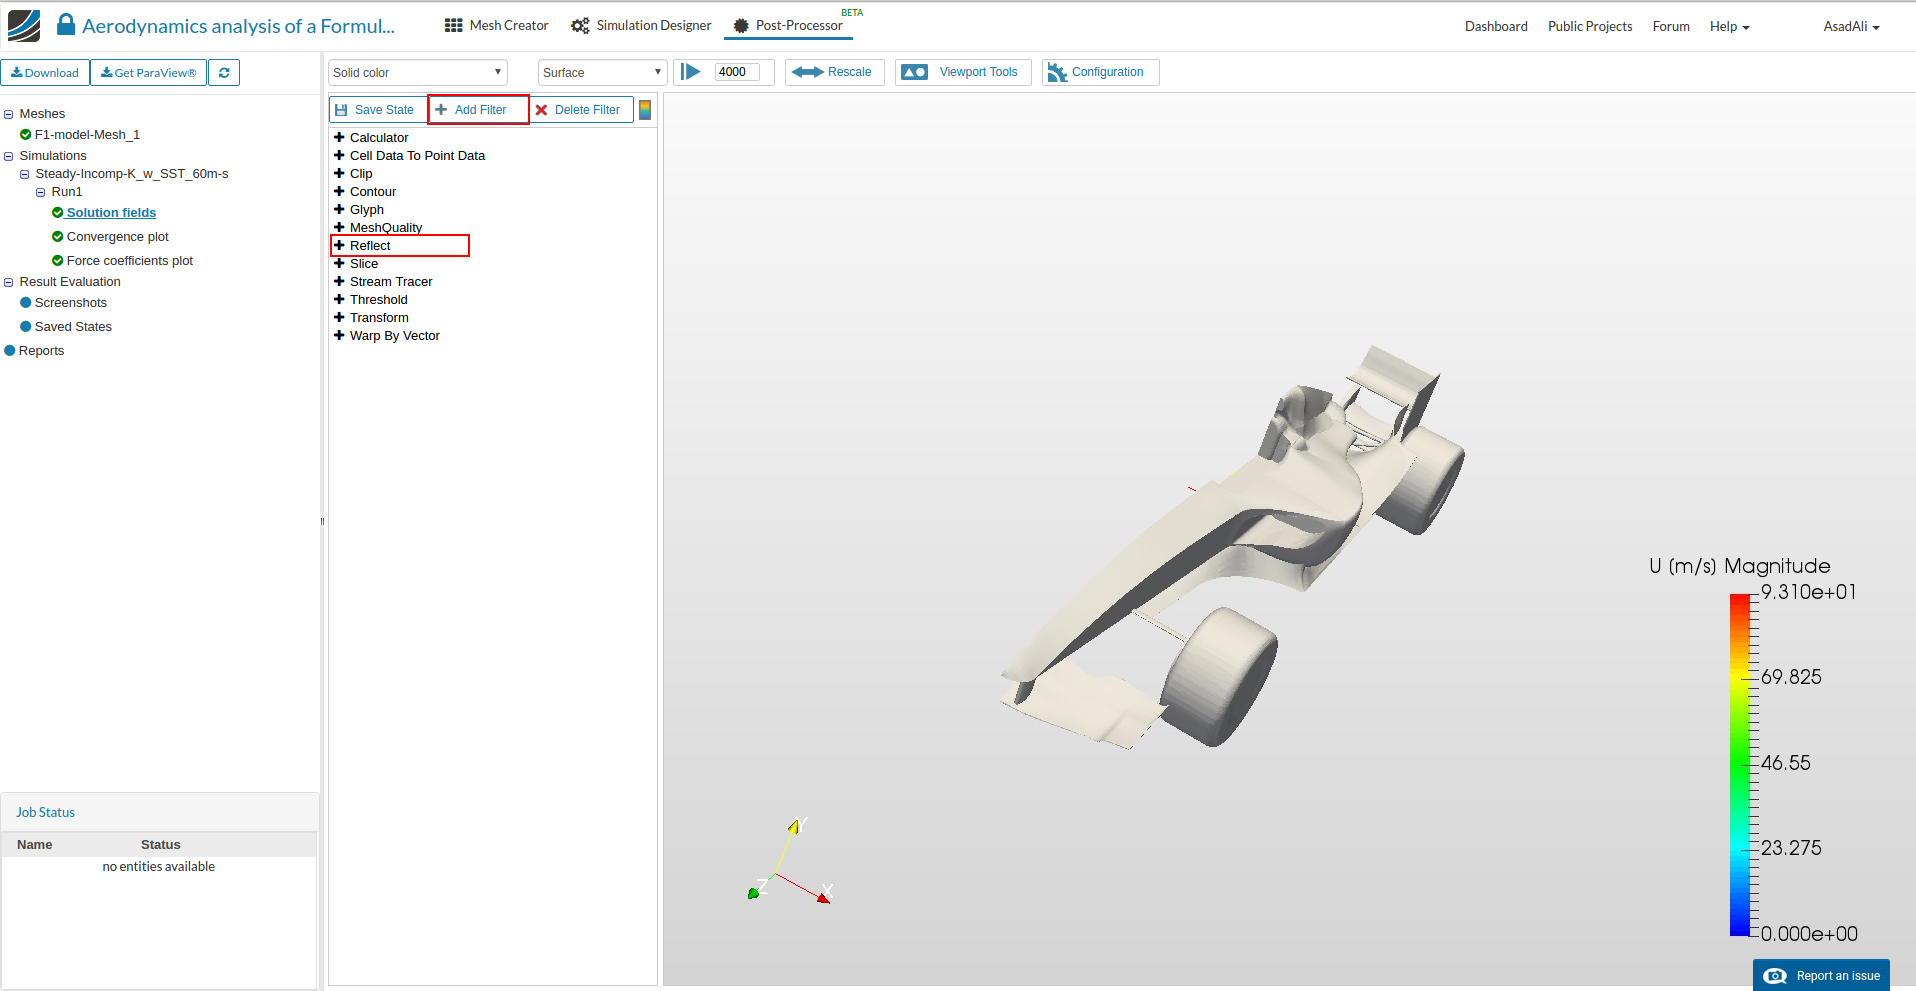This screenshot has height=991, width=1916.
Task: Click the lock icon beside project title
Action: point(66,25)
